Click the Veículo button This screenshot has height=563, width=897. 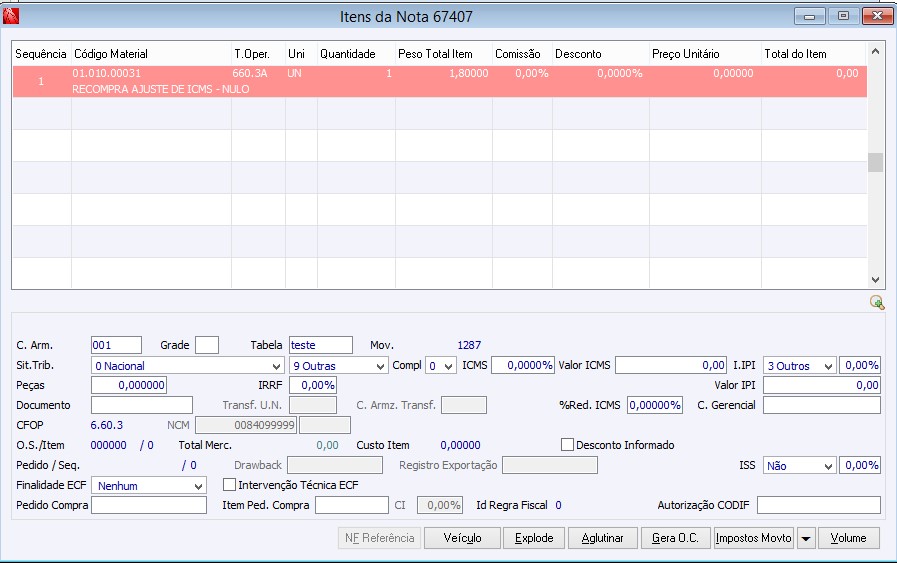(x=462, y=538)
